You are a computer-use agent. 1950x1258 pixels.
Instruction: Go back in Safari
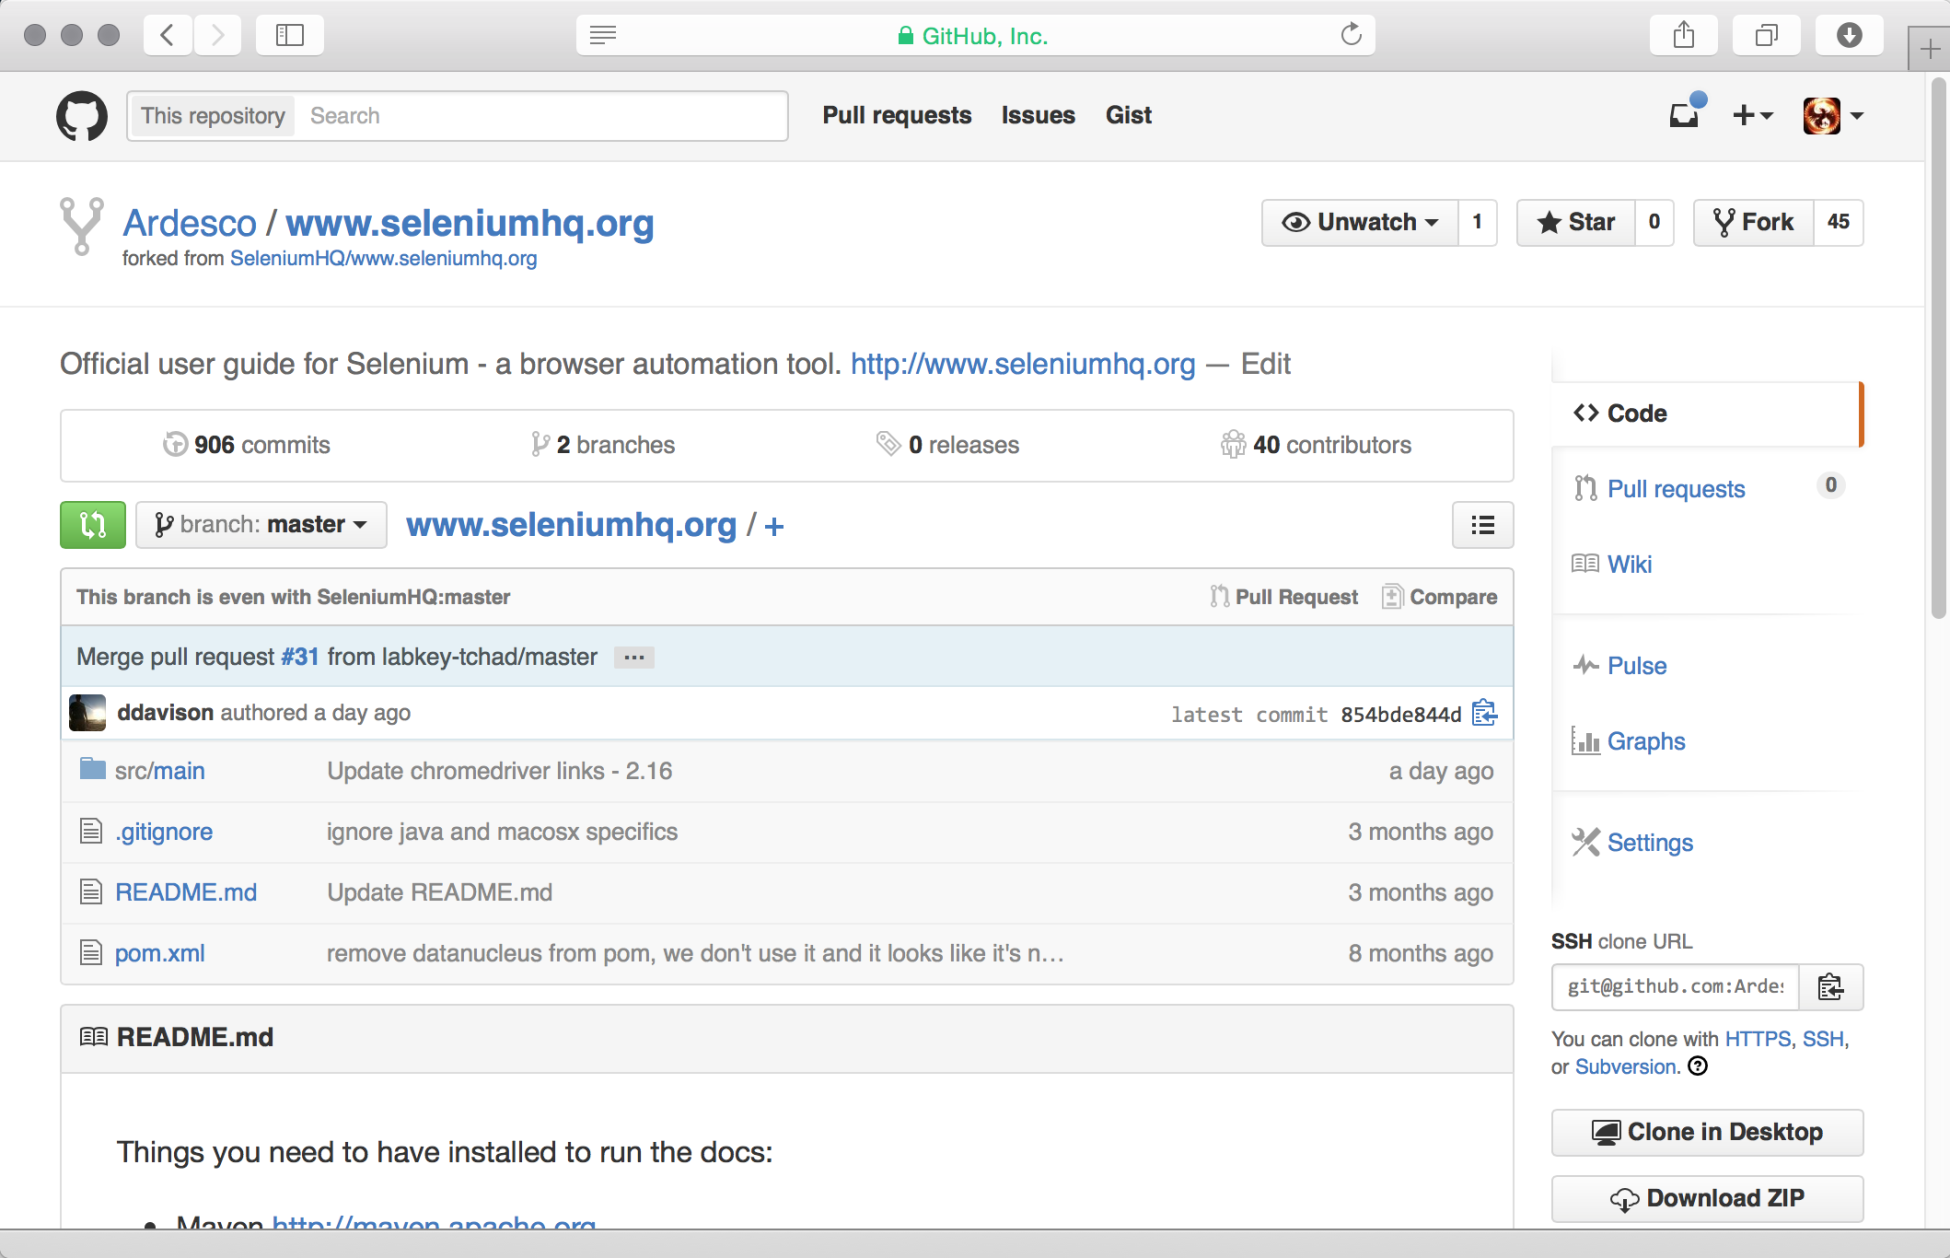(167, 36)
